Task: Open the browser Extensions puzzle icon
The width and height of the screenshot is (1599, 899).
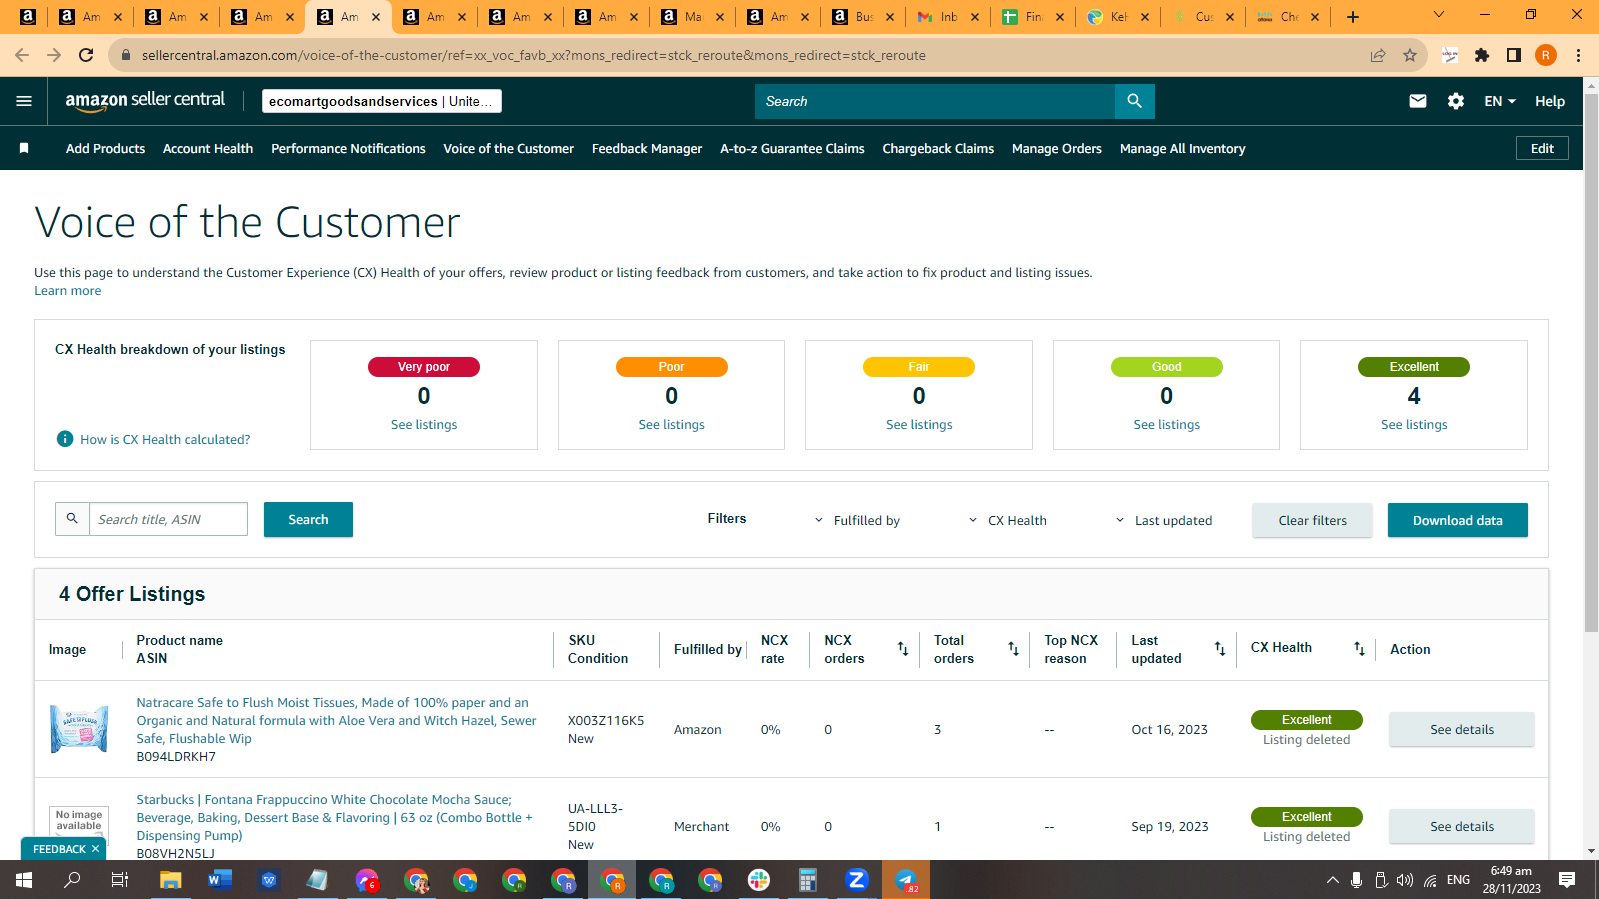Action: pos(1482,55)
